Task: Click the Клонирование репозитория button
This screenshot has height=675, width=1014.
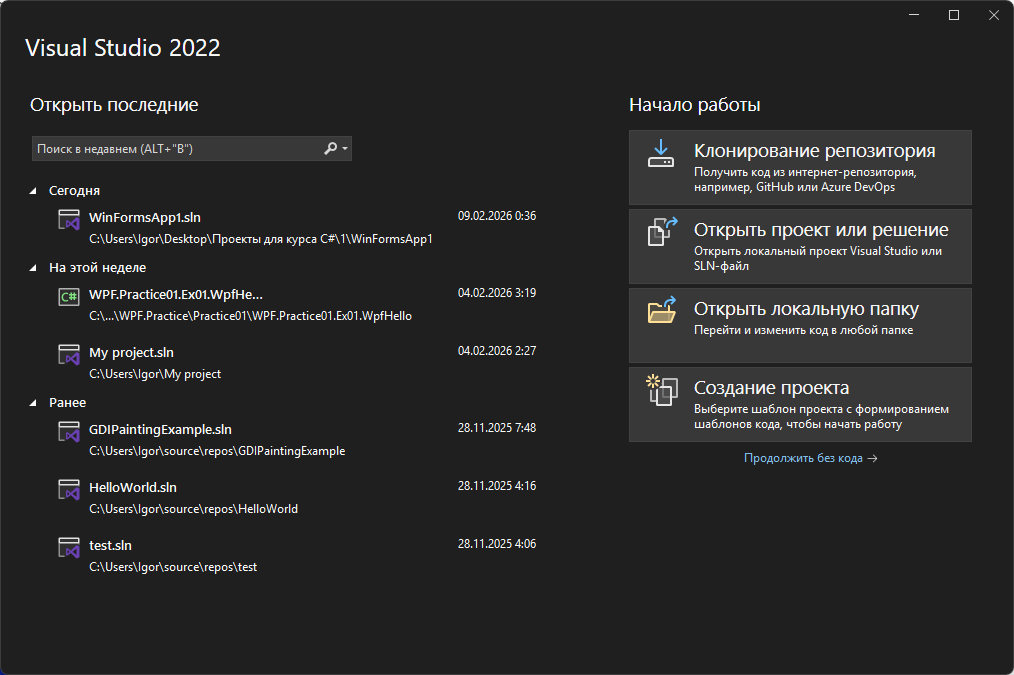Action: (800, 167)
